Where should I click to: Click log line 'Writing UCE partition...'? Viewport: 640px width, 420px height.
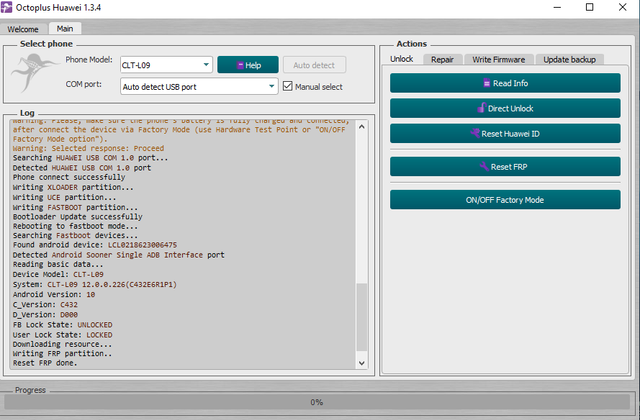click(64, 197)
